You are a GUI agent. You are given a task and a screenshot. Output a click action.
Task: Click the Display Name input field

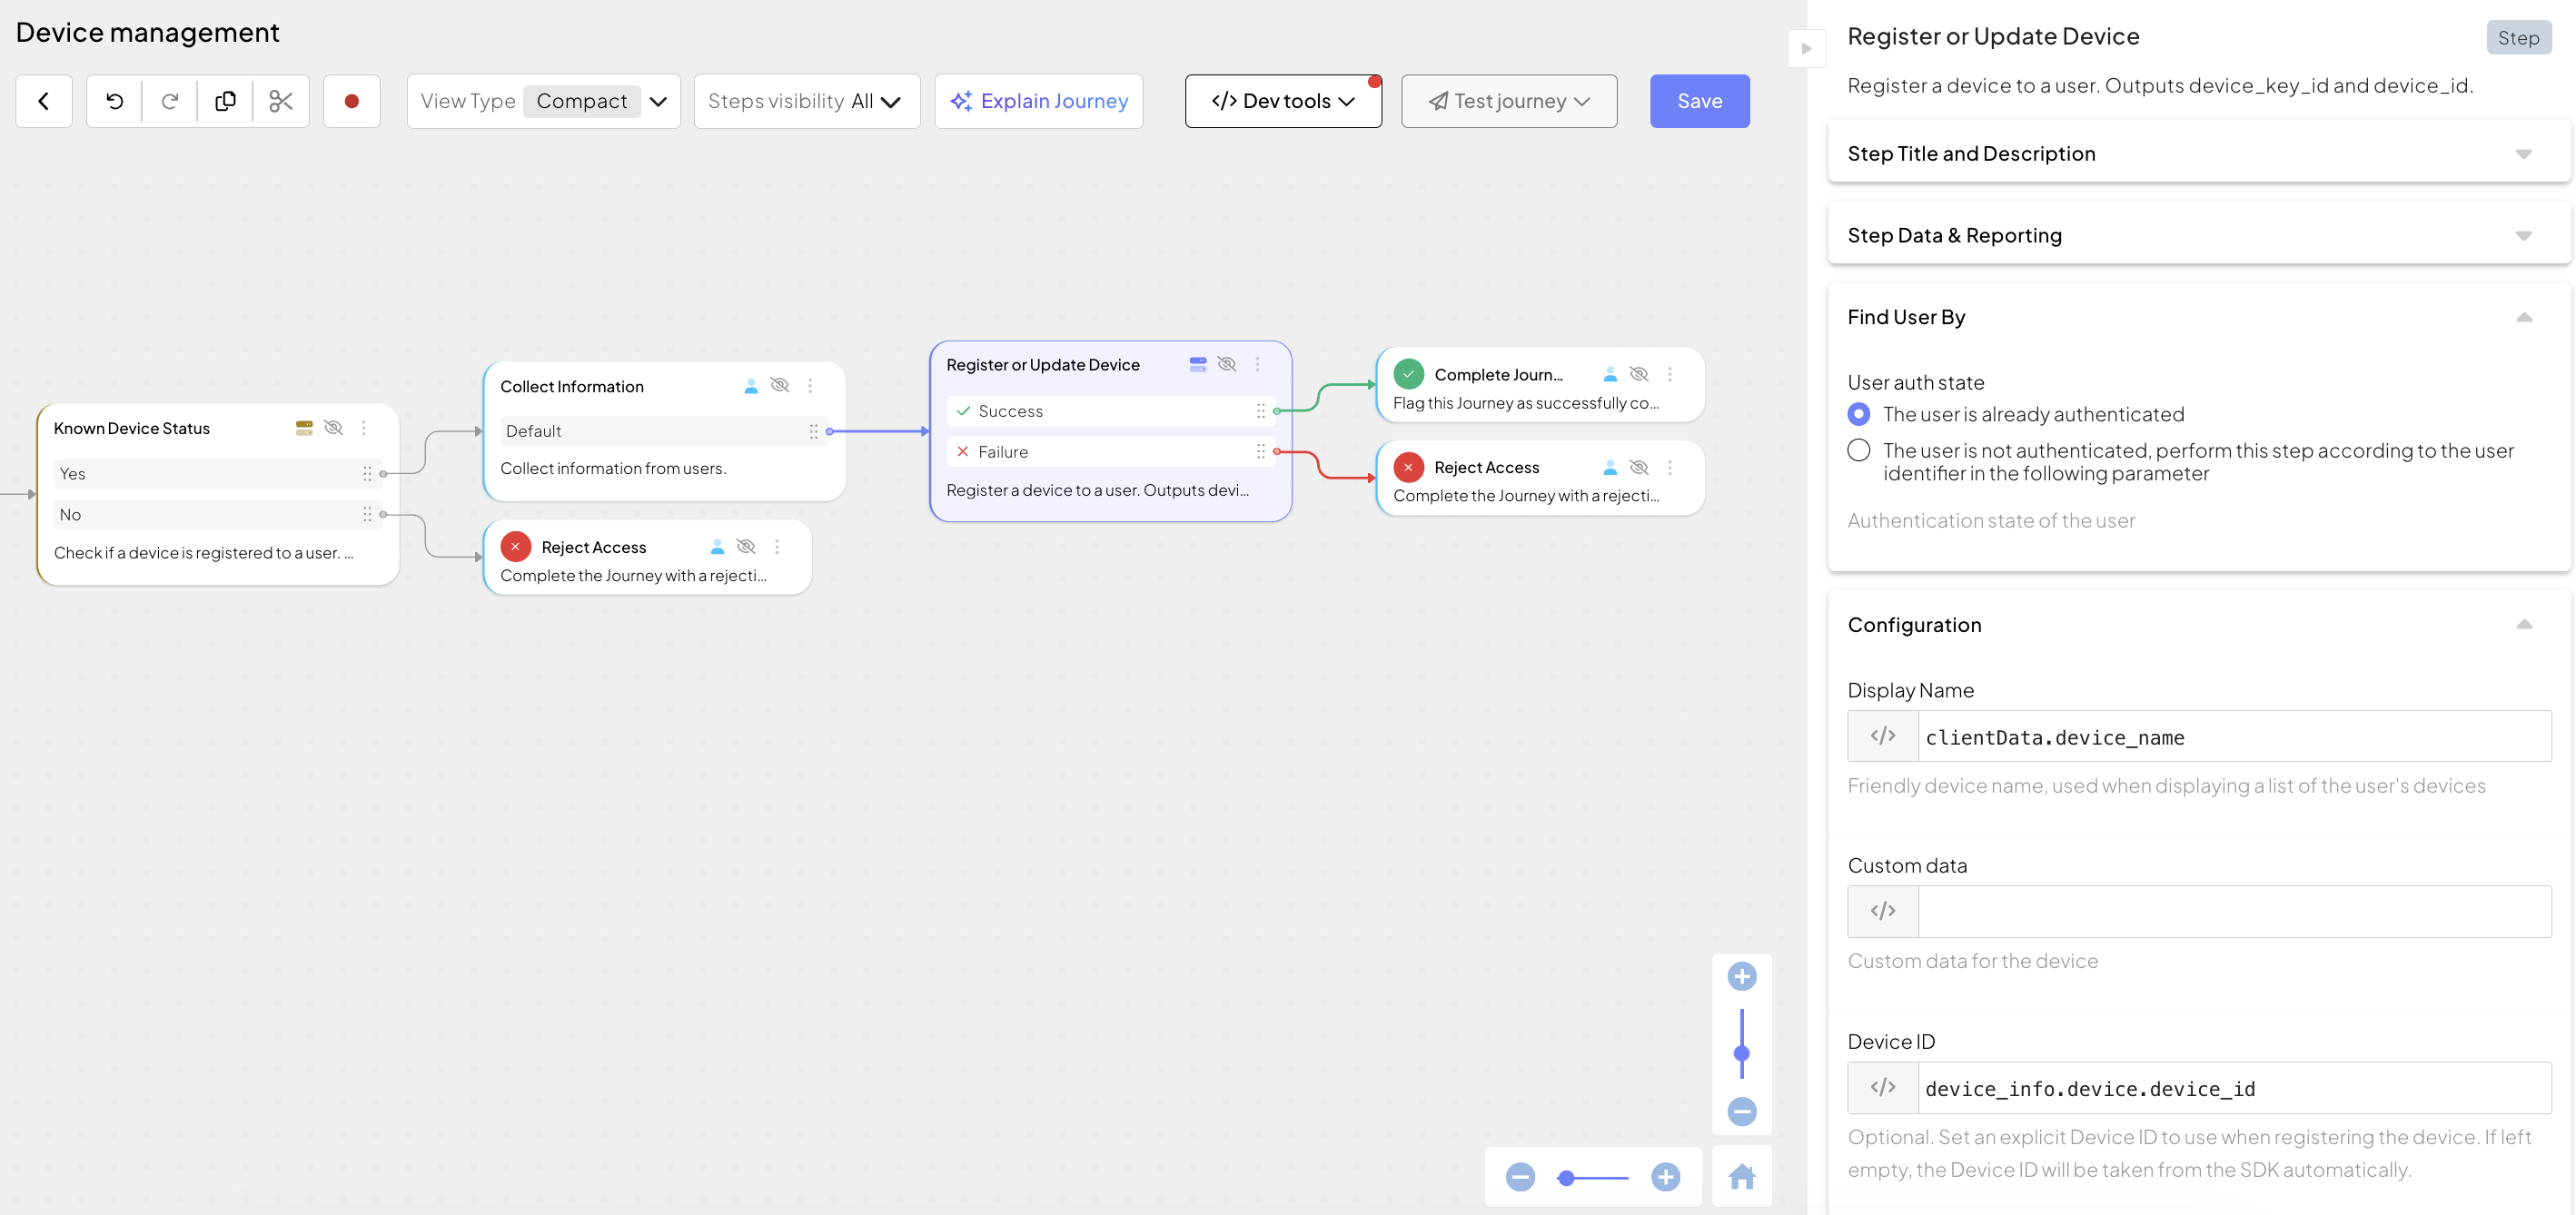click(x=2234, y=736)
